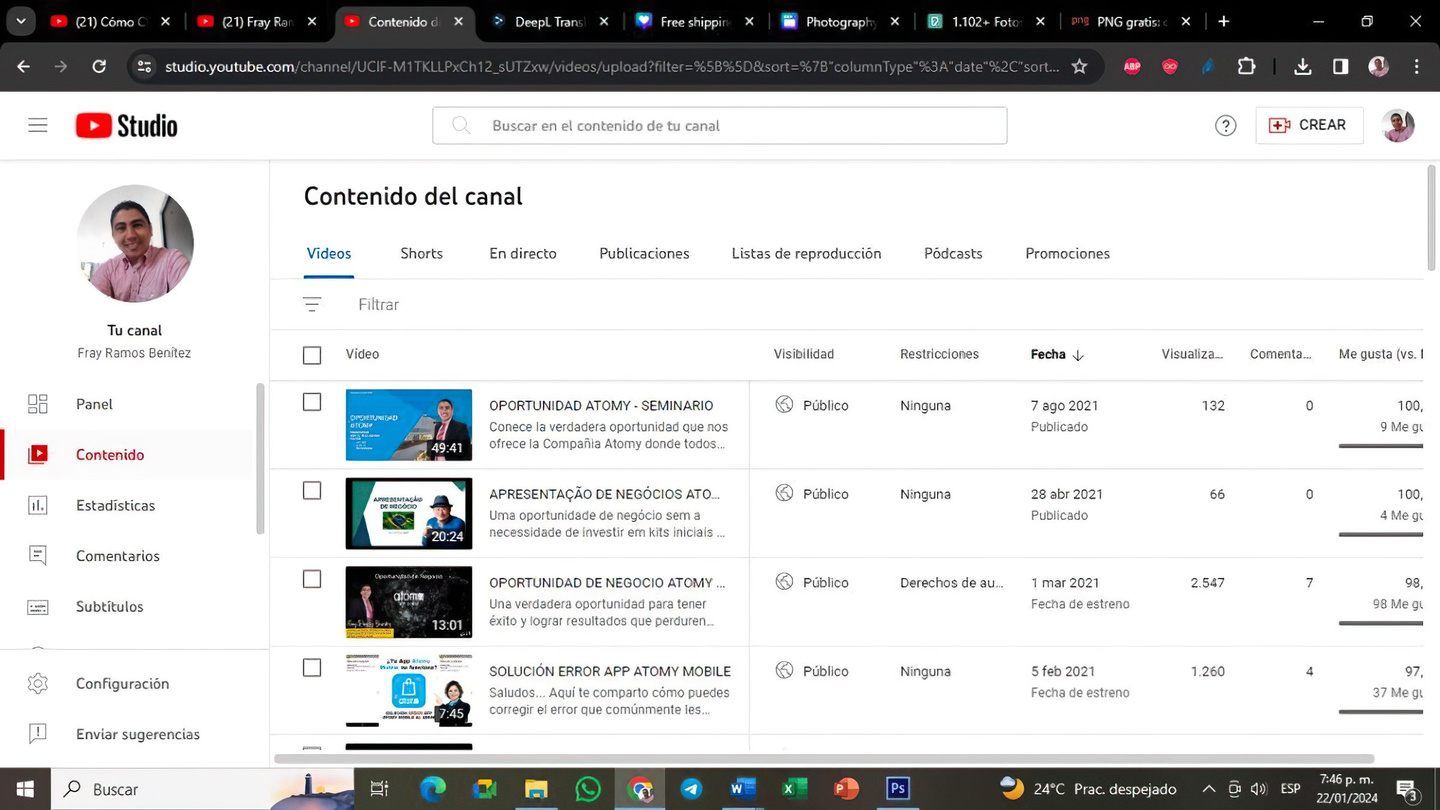Click the Comentarios icon in sidebar
Image resolution: width=1440 pixels, height=810 pixels.
coord(38,556)
